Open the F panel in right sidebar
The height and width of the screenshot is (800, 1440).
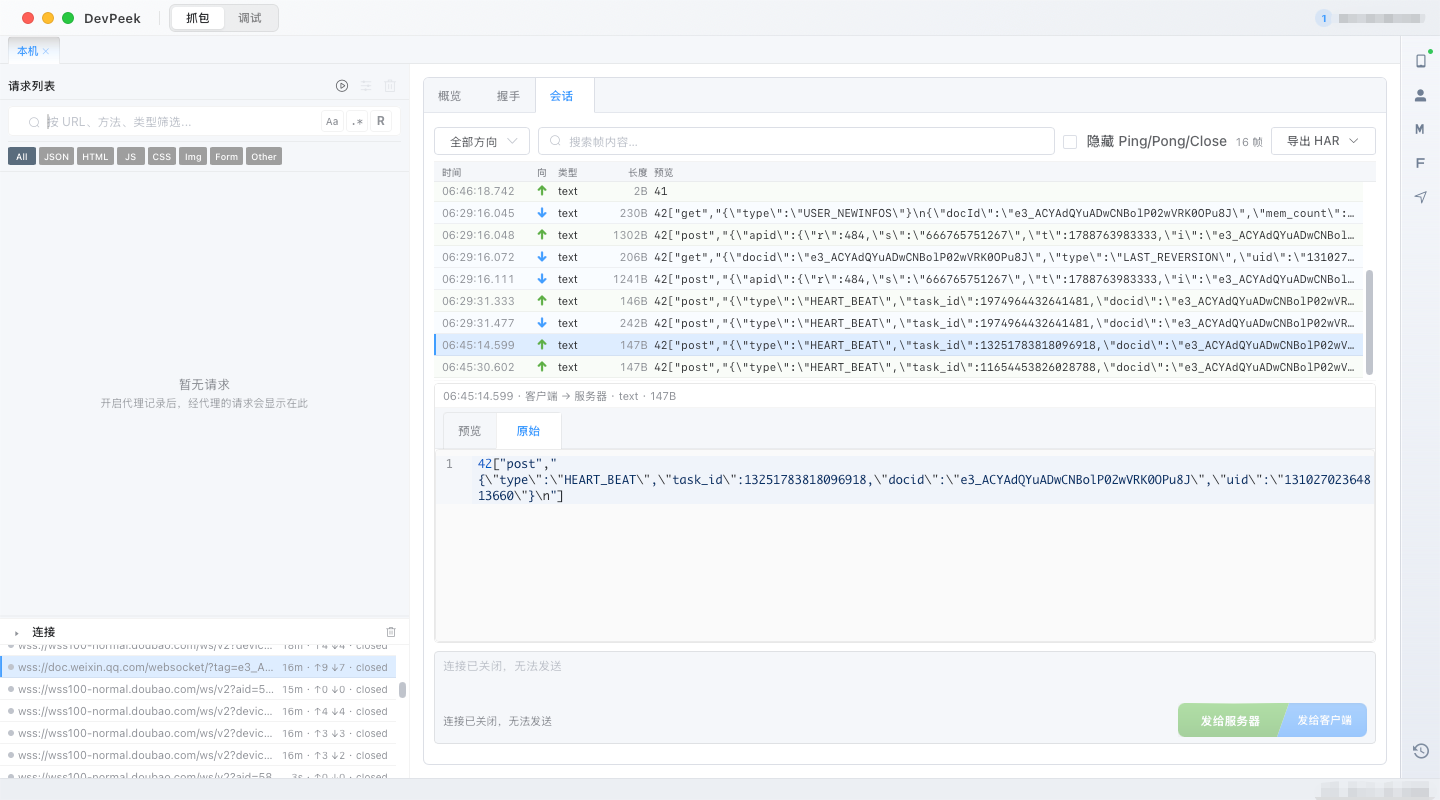[1420, 163]
